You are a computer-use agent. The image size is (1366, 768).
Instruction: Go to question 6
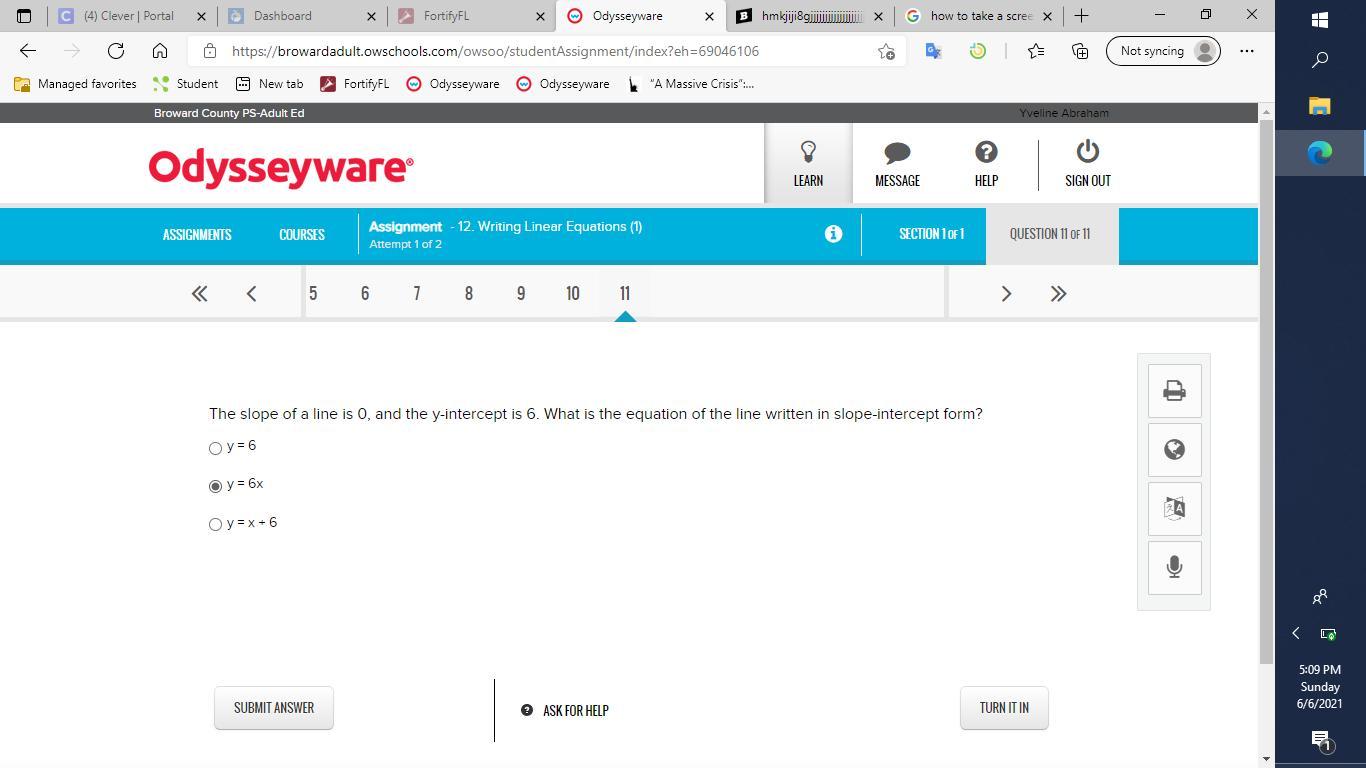pyautogui.click(x=365, y=293)
